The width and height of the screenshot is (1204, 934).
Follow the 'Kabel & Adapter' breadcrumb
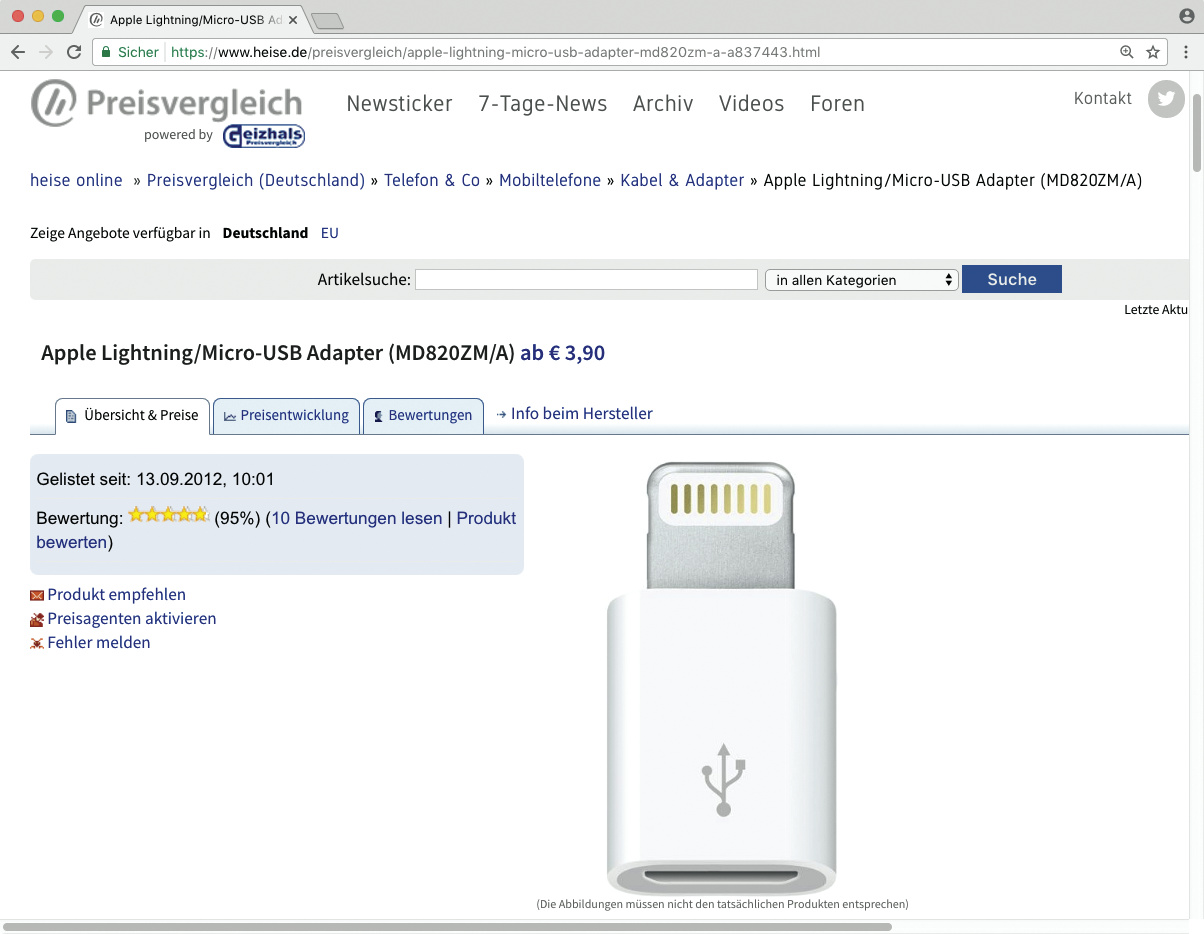[682, 181]
